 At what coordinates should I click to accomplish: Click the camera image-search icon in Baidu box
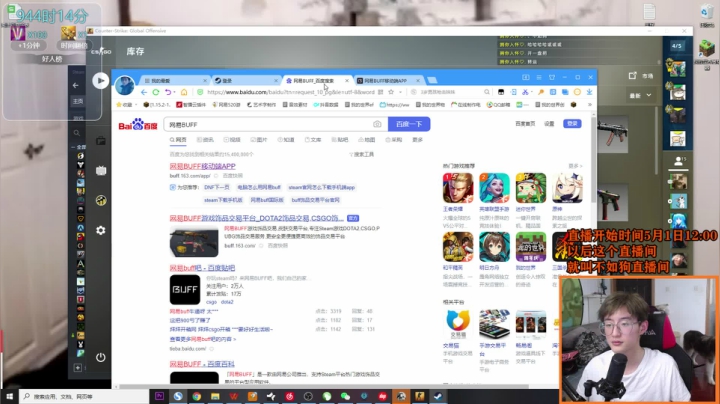coord(377,124)
